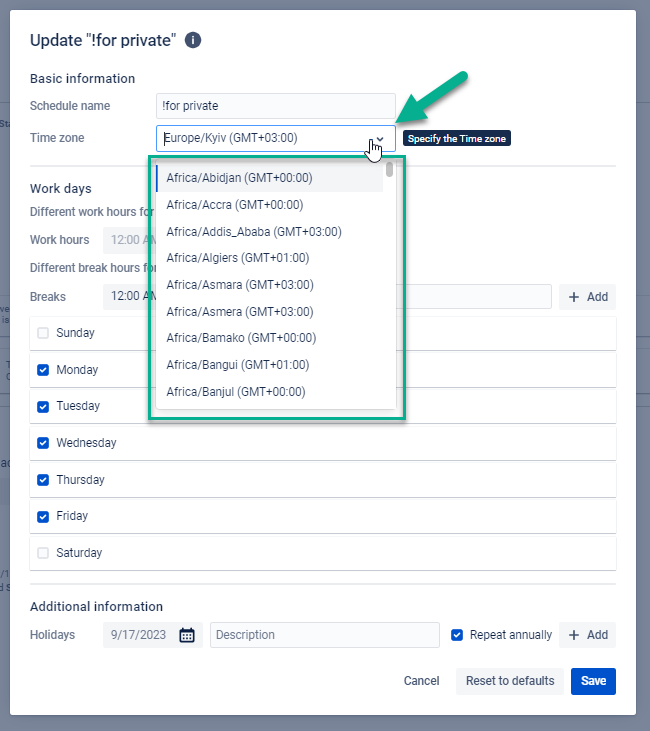Choose Africa/Accra (GMT+00:00) time zone
Image resolution: width=650 pixels, height=731 pixels.
[x=235, y=205]
